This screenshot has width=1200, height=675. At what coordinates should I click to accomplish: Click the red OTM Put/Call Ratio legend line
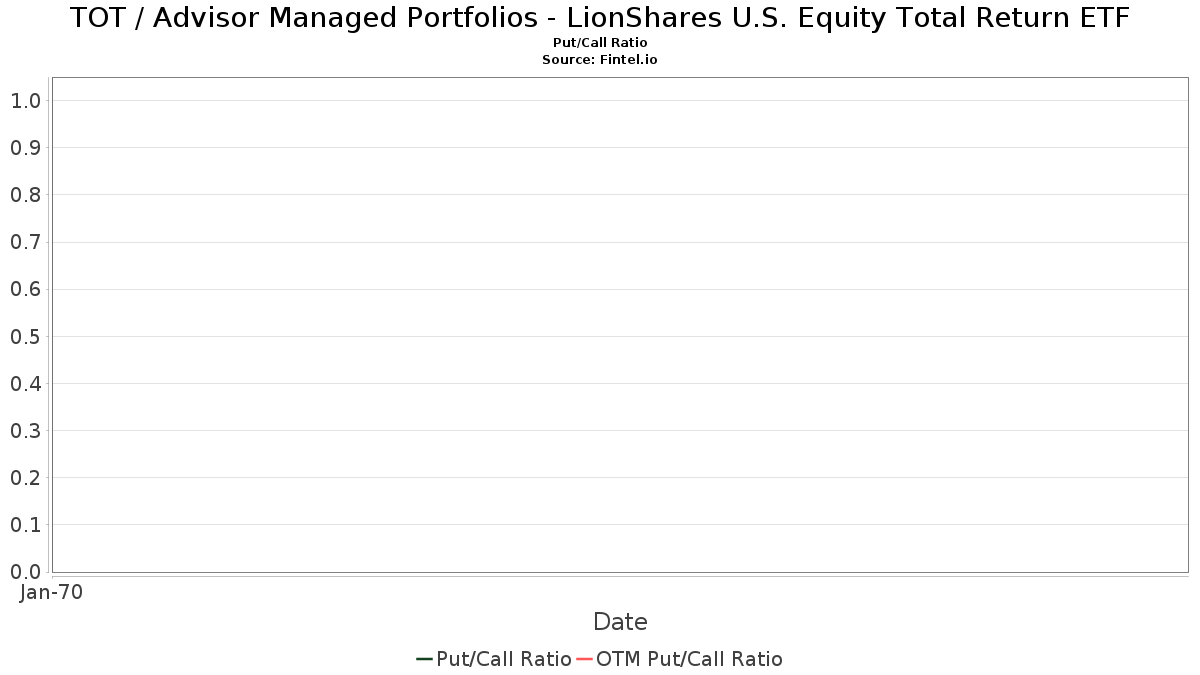585,659
